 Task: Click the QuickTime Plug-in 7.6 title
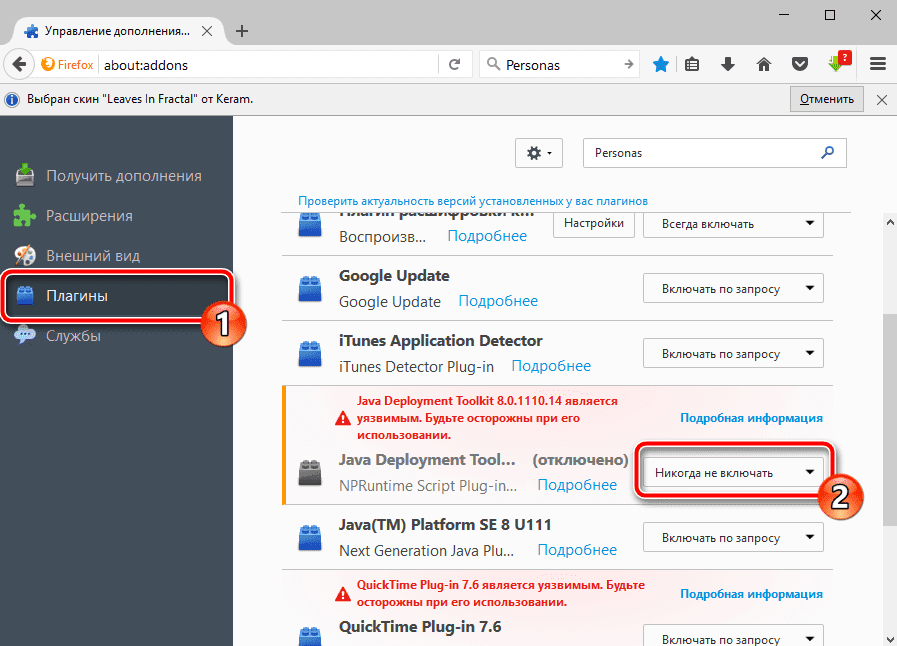(x=420, y=627)
